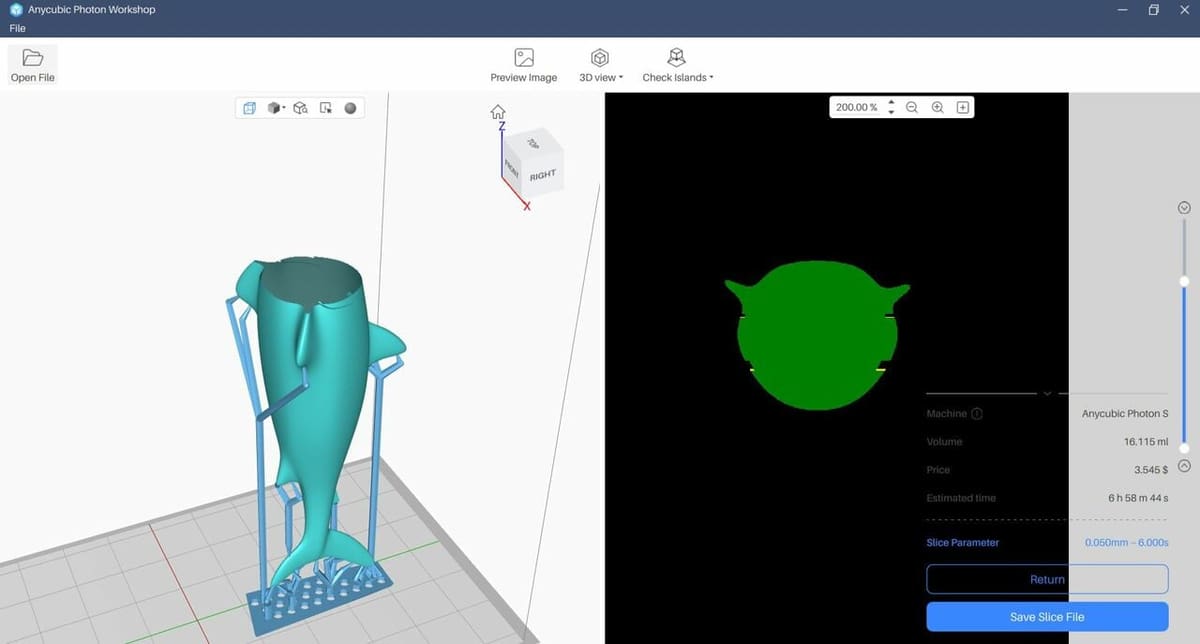Click the home view reset icon
The height and width of the screenshot is (644, 1200).
497,111
